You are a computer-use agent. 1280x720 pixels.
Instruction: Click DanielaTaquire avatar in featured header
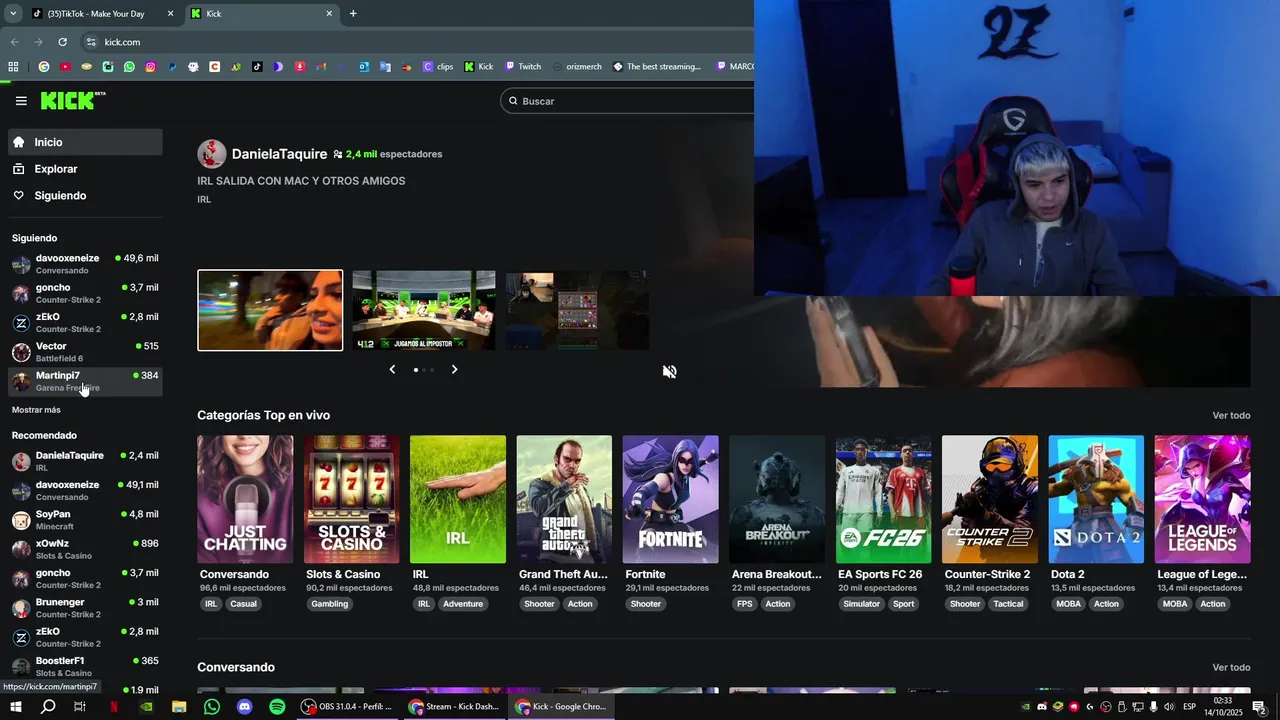tap(211, 154)
